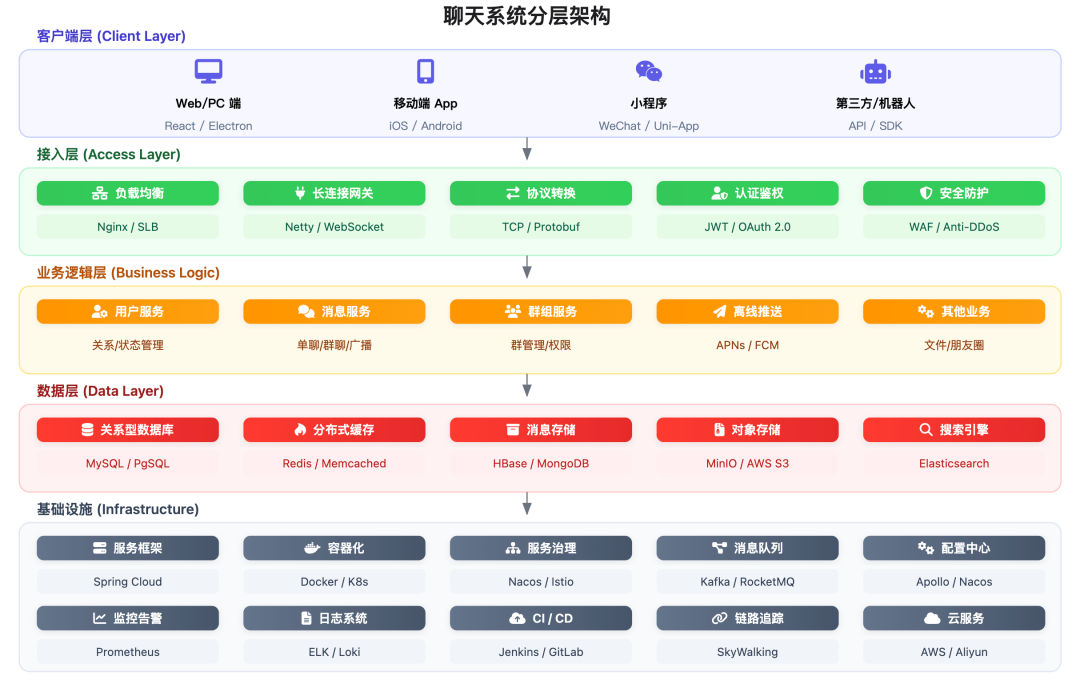Click the magnifier icon on 搜索引擎 badge
The image size is (1080, 684).
(x=925, y=430)
